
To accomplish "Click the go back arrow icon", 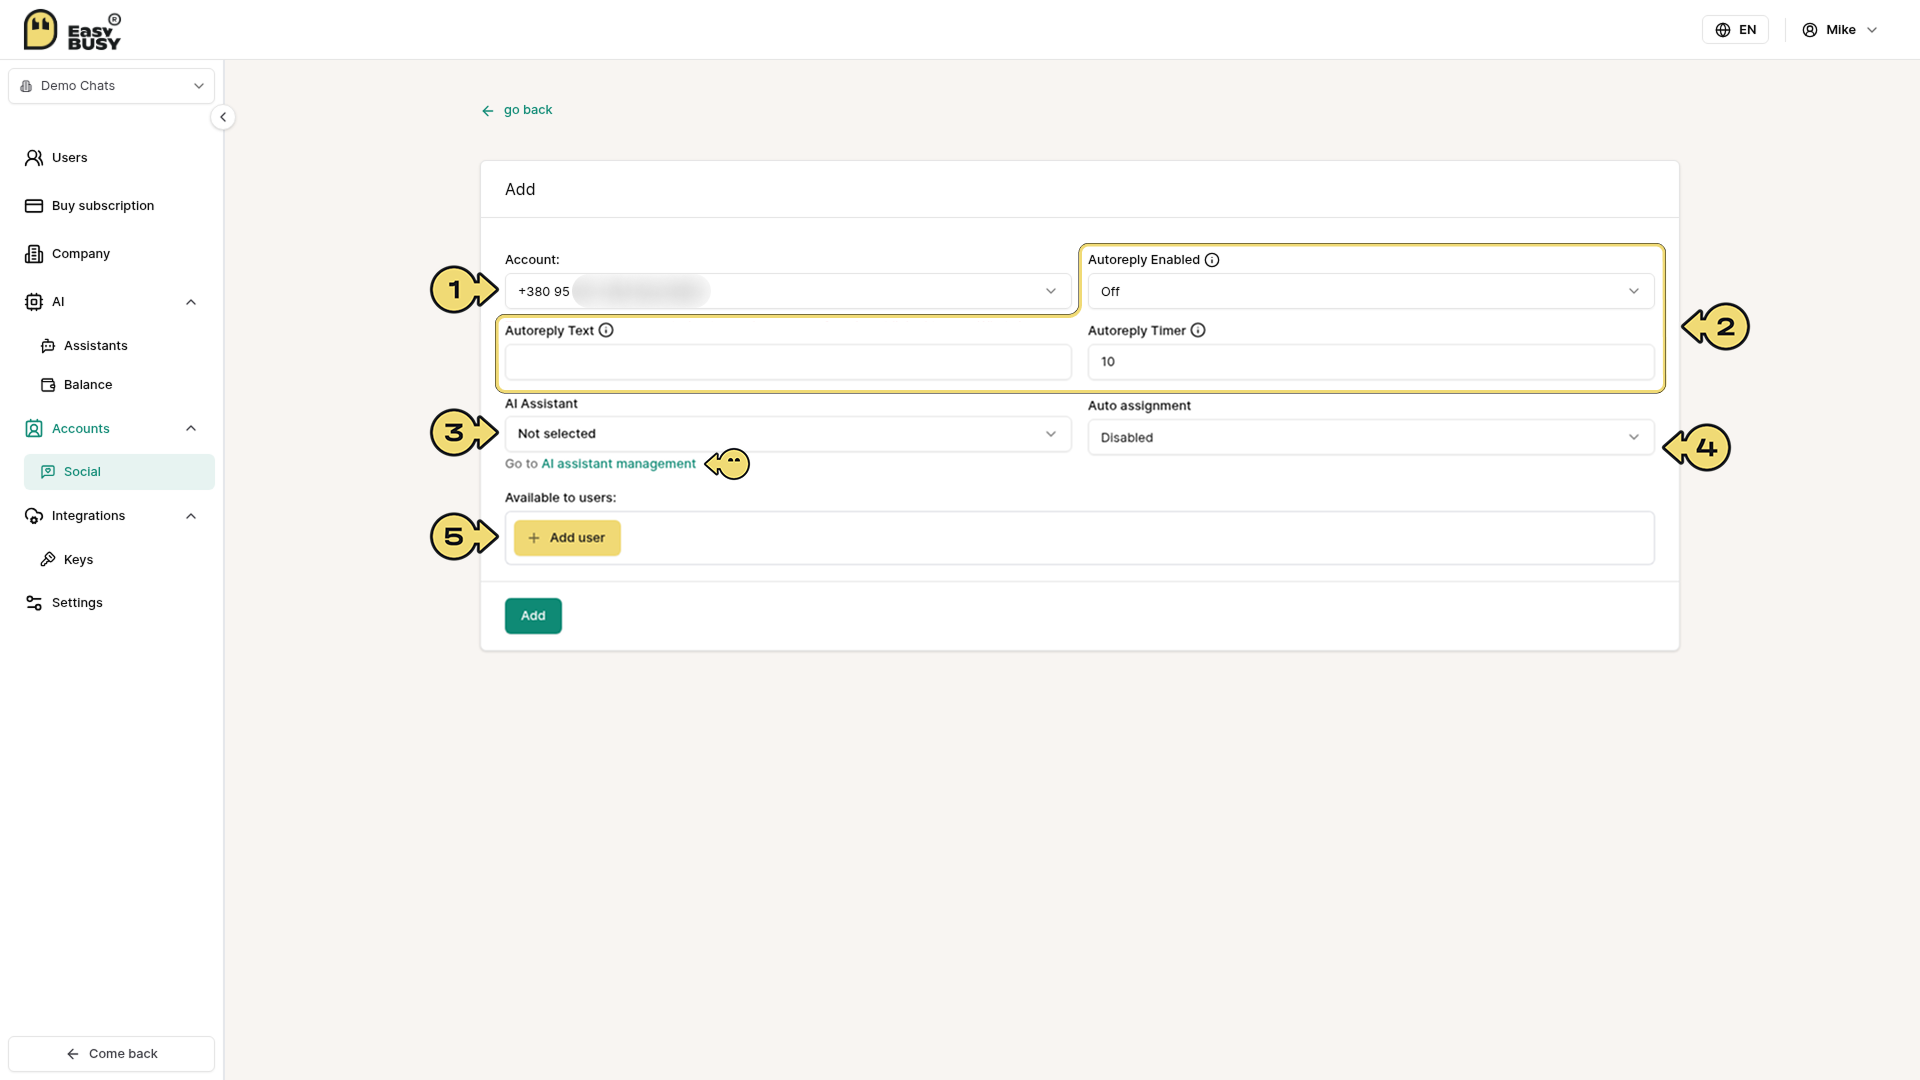I will (488, 111).
